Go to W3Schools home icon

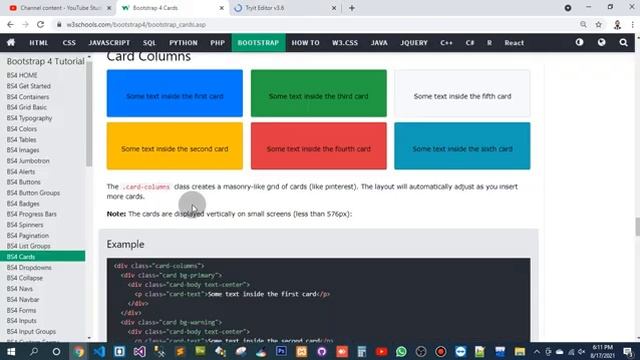click(x=11, y=42)
